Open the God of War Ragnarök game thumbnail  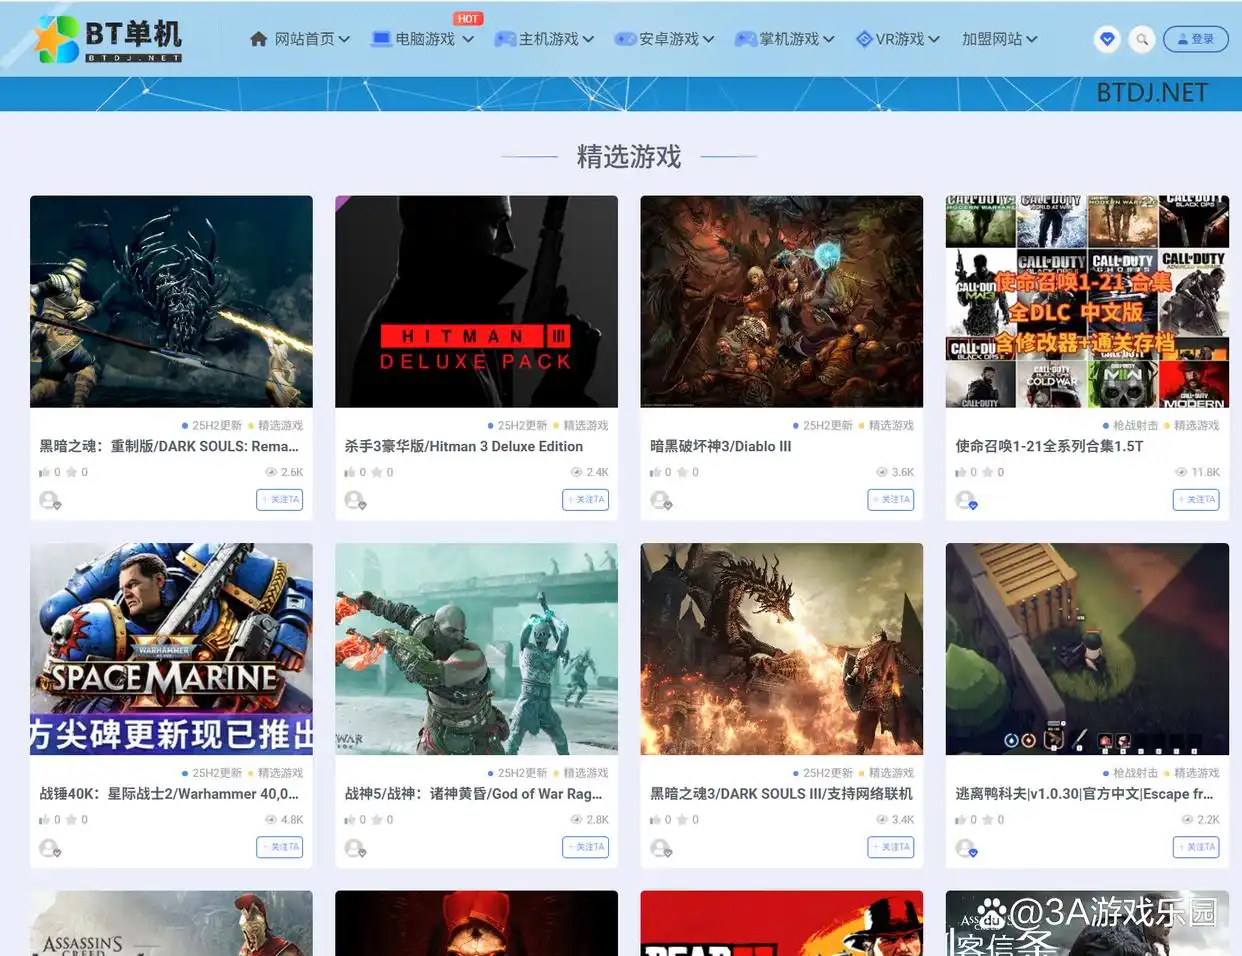point(476,648)
